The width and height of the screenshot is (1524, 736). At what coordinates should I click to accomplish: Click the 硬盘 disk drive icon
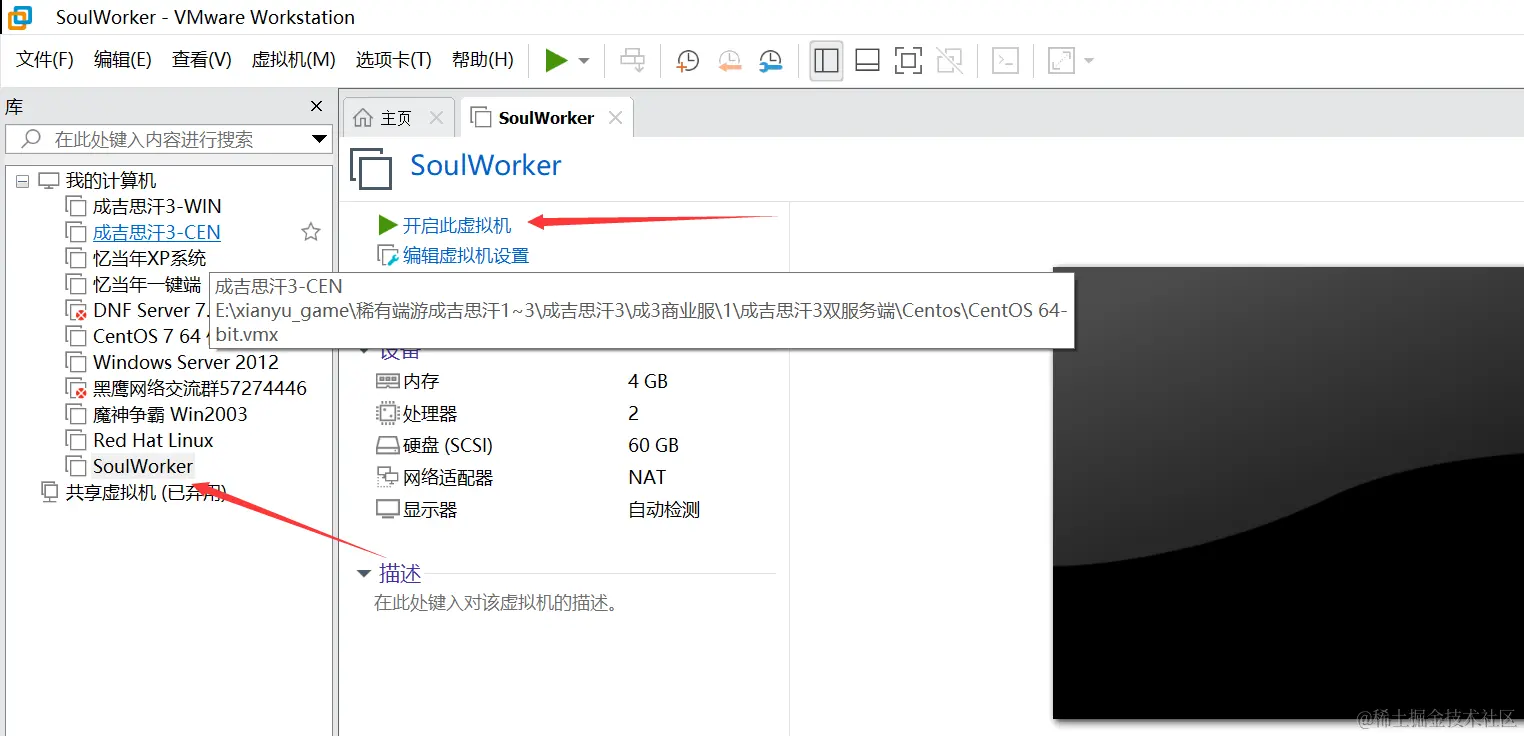pyautogui.click(x=387, y=445)
